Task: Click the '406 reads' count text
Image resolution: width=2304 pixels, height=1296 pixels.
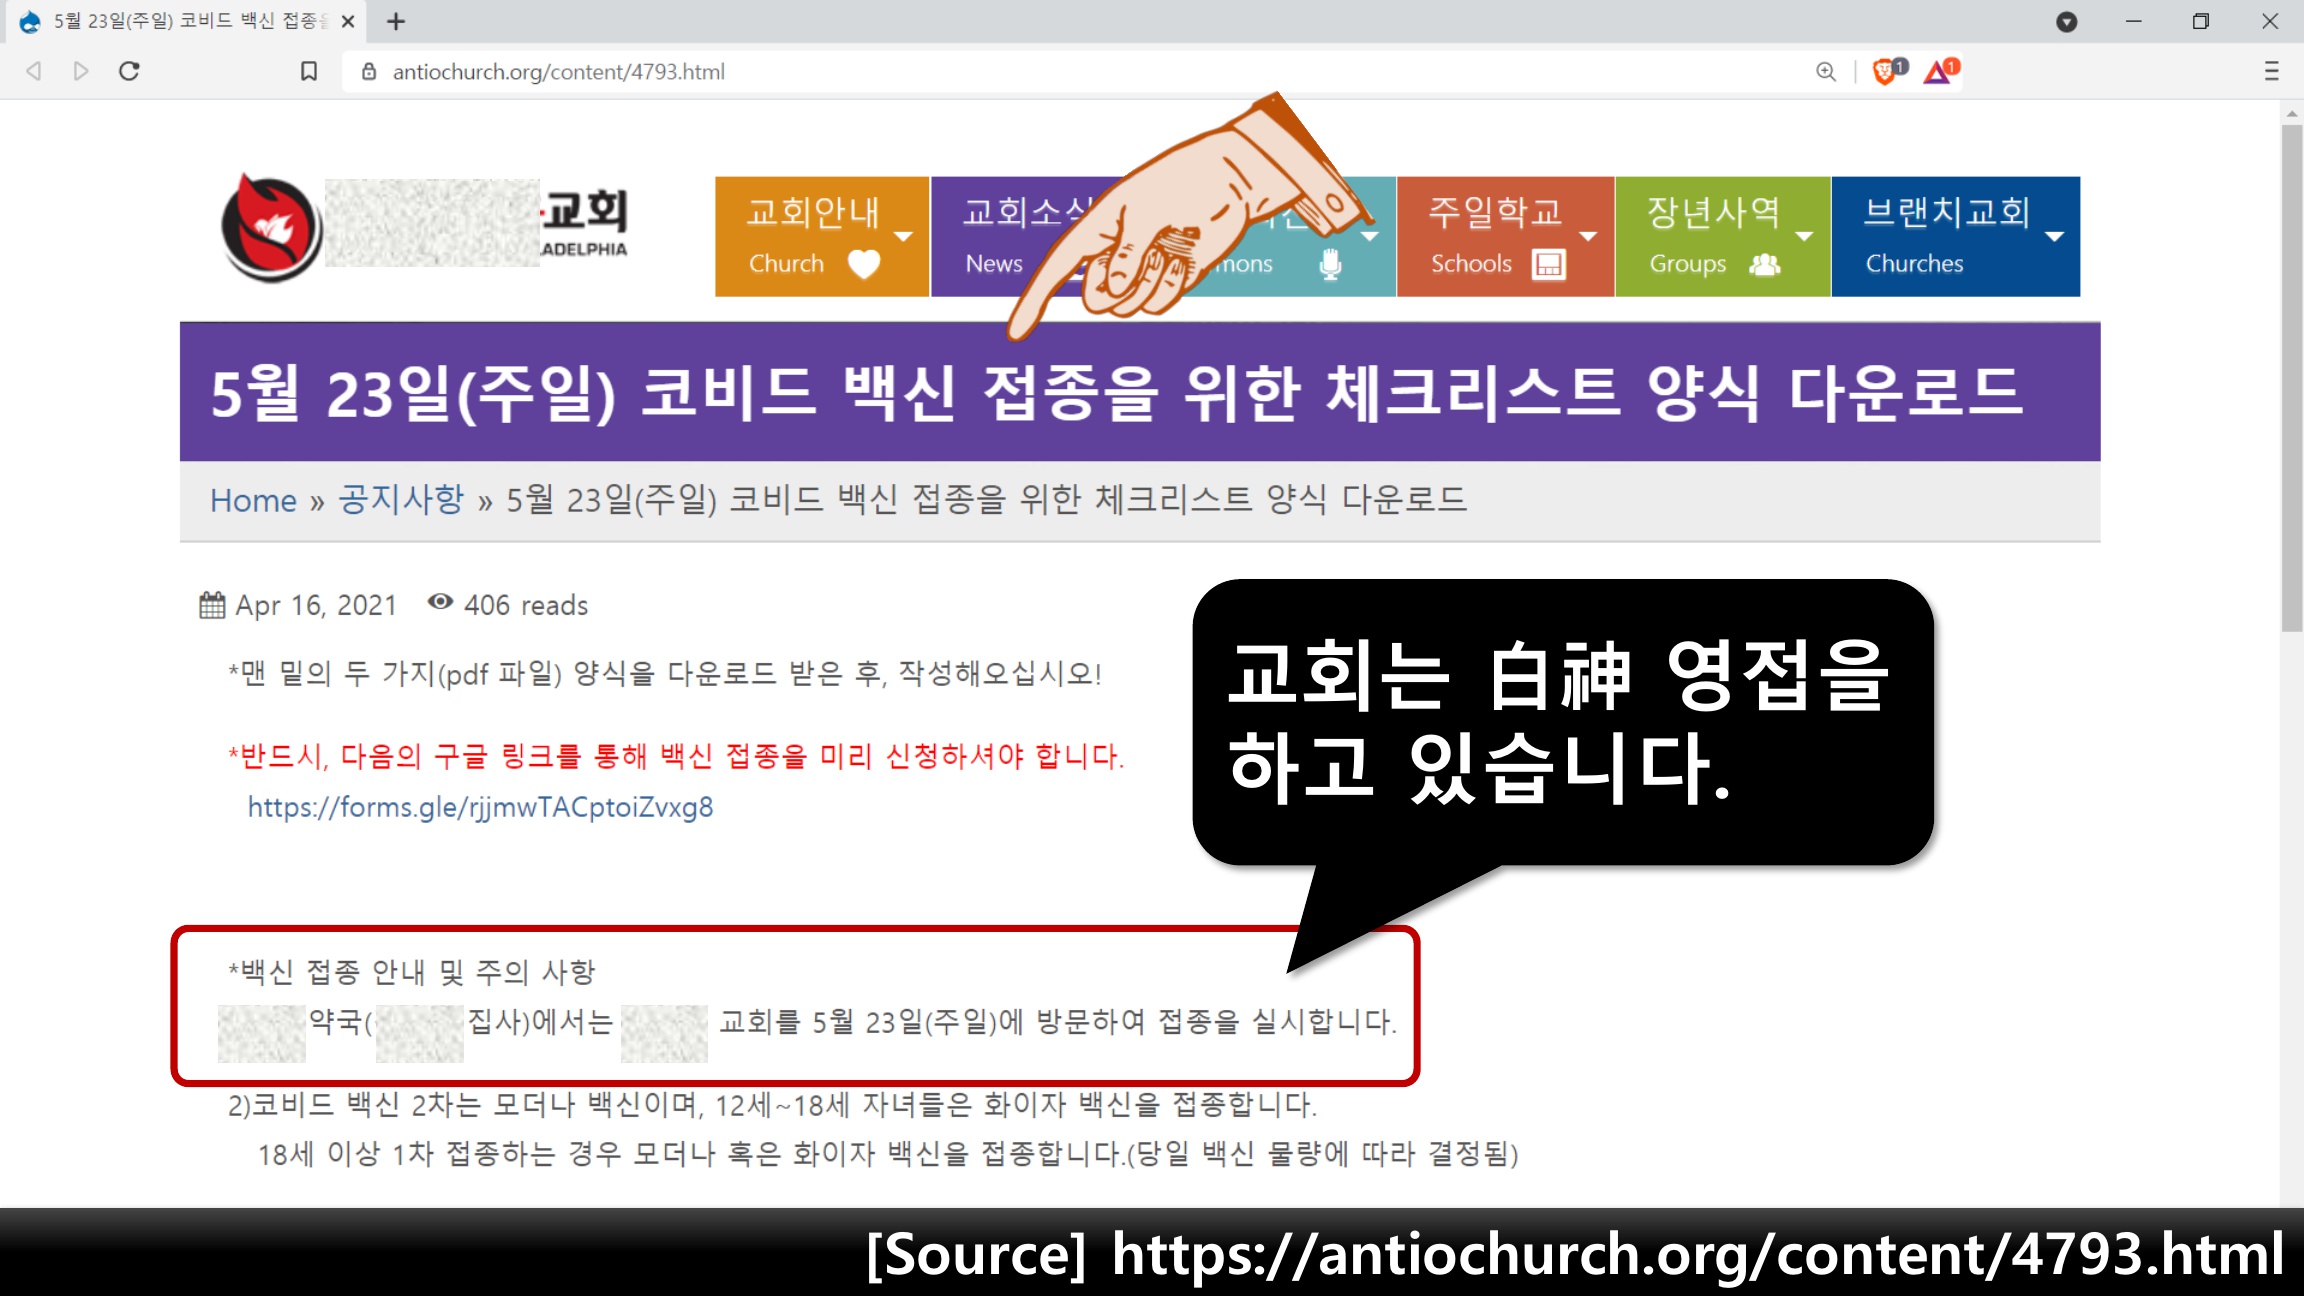Action: tap(526, 605)
